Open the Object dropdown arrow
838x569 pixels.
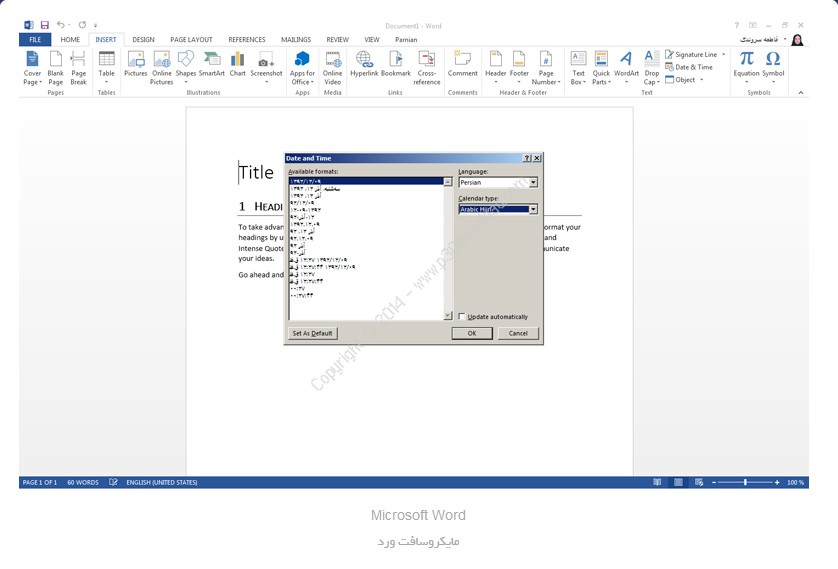(x=702, y=80)
